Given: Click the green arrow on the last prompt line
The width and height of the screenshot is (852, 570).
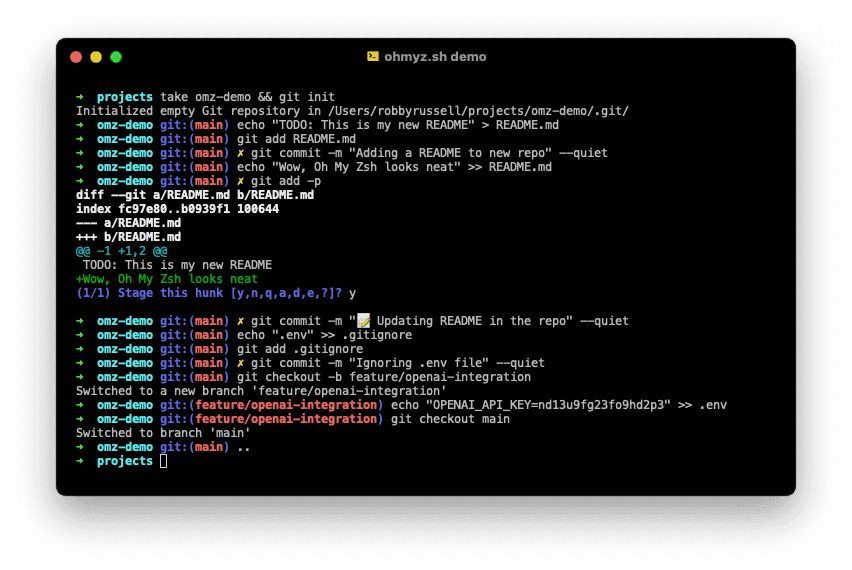Looking at the screenshot, I should pyautogui.click(x=80, y=461).
